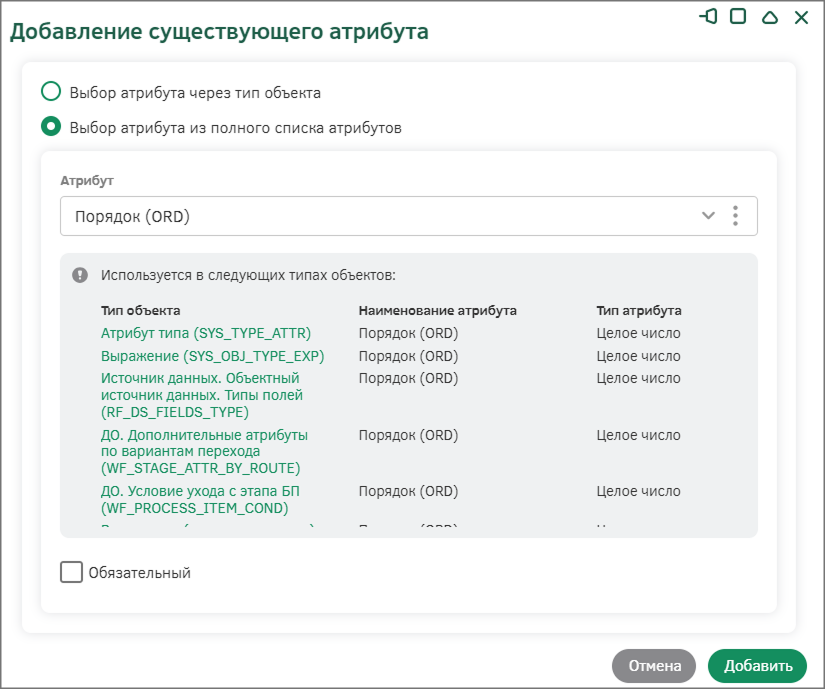Open the WF_STAGE_ATTR_BY_ROUTE object type link
This screenshot has width=825, height=689.
point(204,452)
